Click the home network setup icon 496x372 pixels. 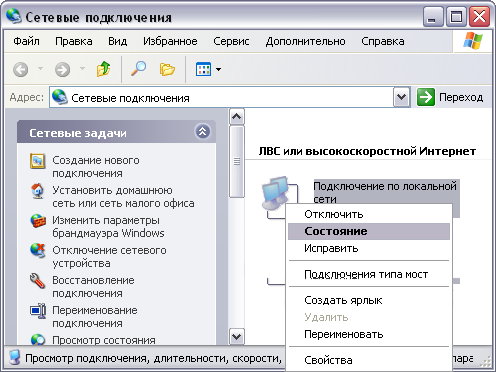37,191
